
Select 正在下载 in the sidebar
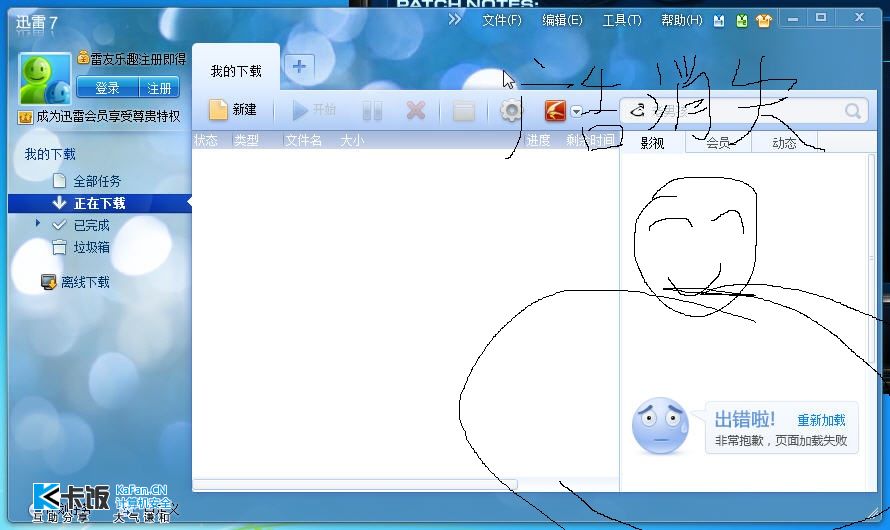click(99, 203)
